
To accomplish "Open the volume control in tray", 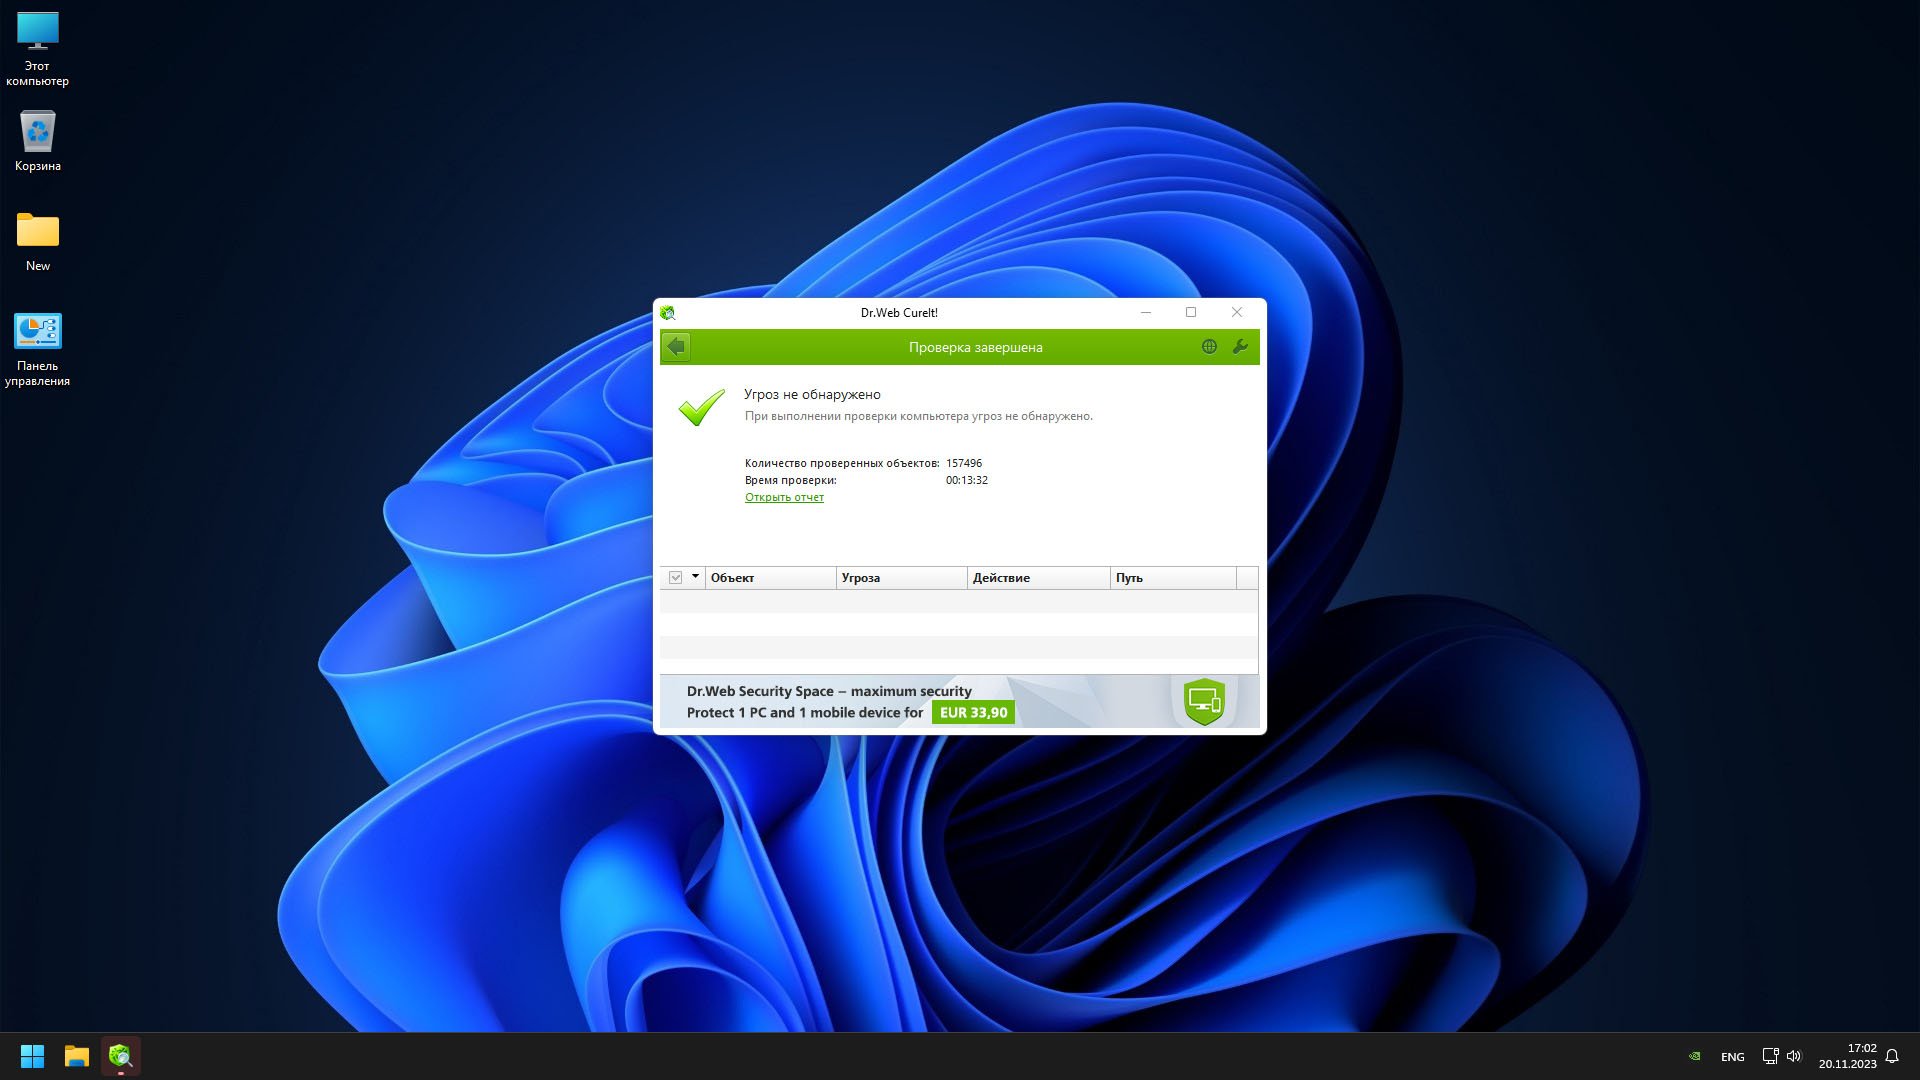I will 1793,1056.
